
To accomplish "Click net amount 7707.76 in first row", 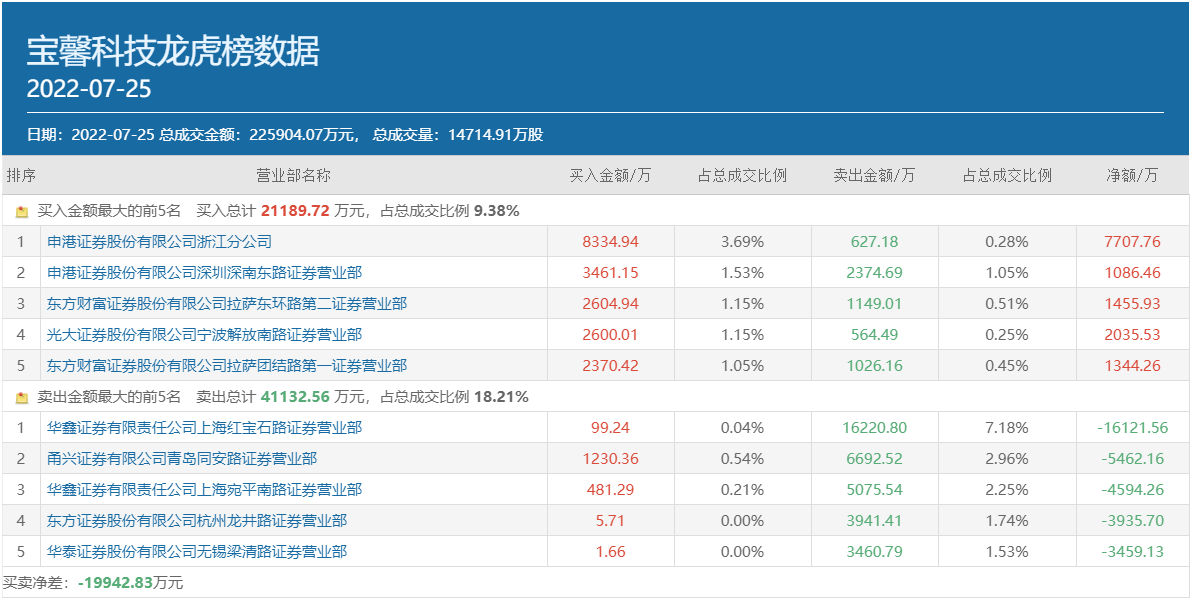I will (1132, 242).
